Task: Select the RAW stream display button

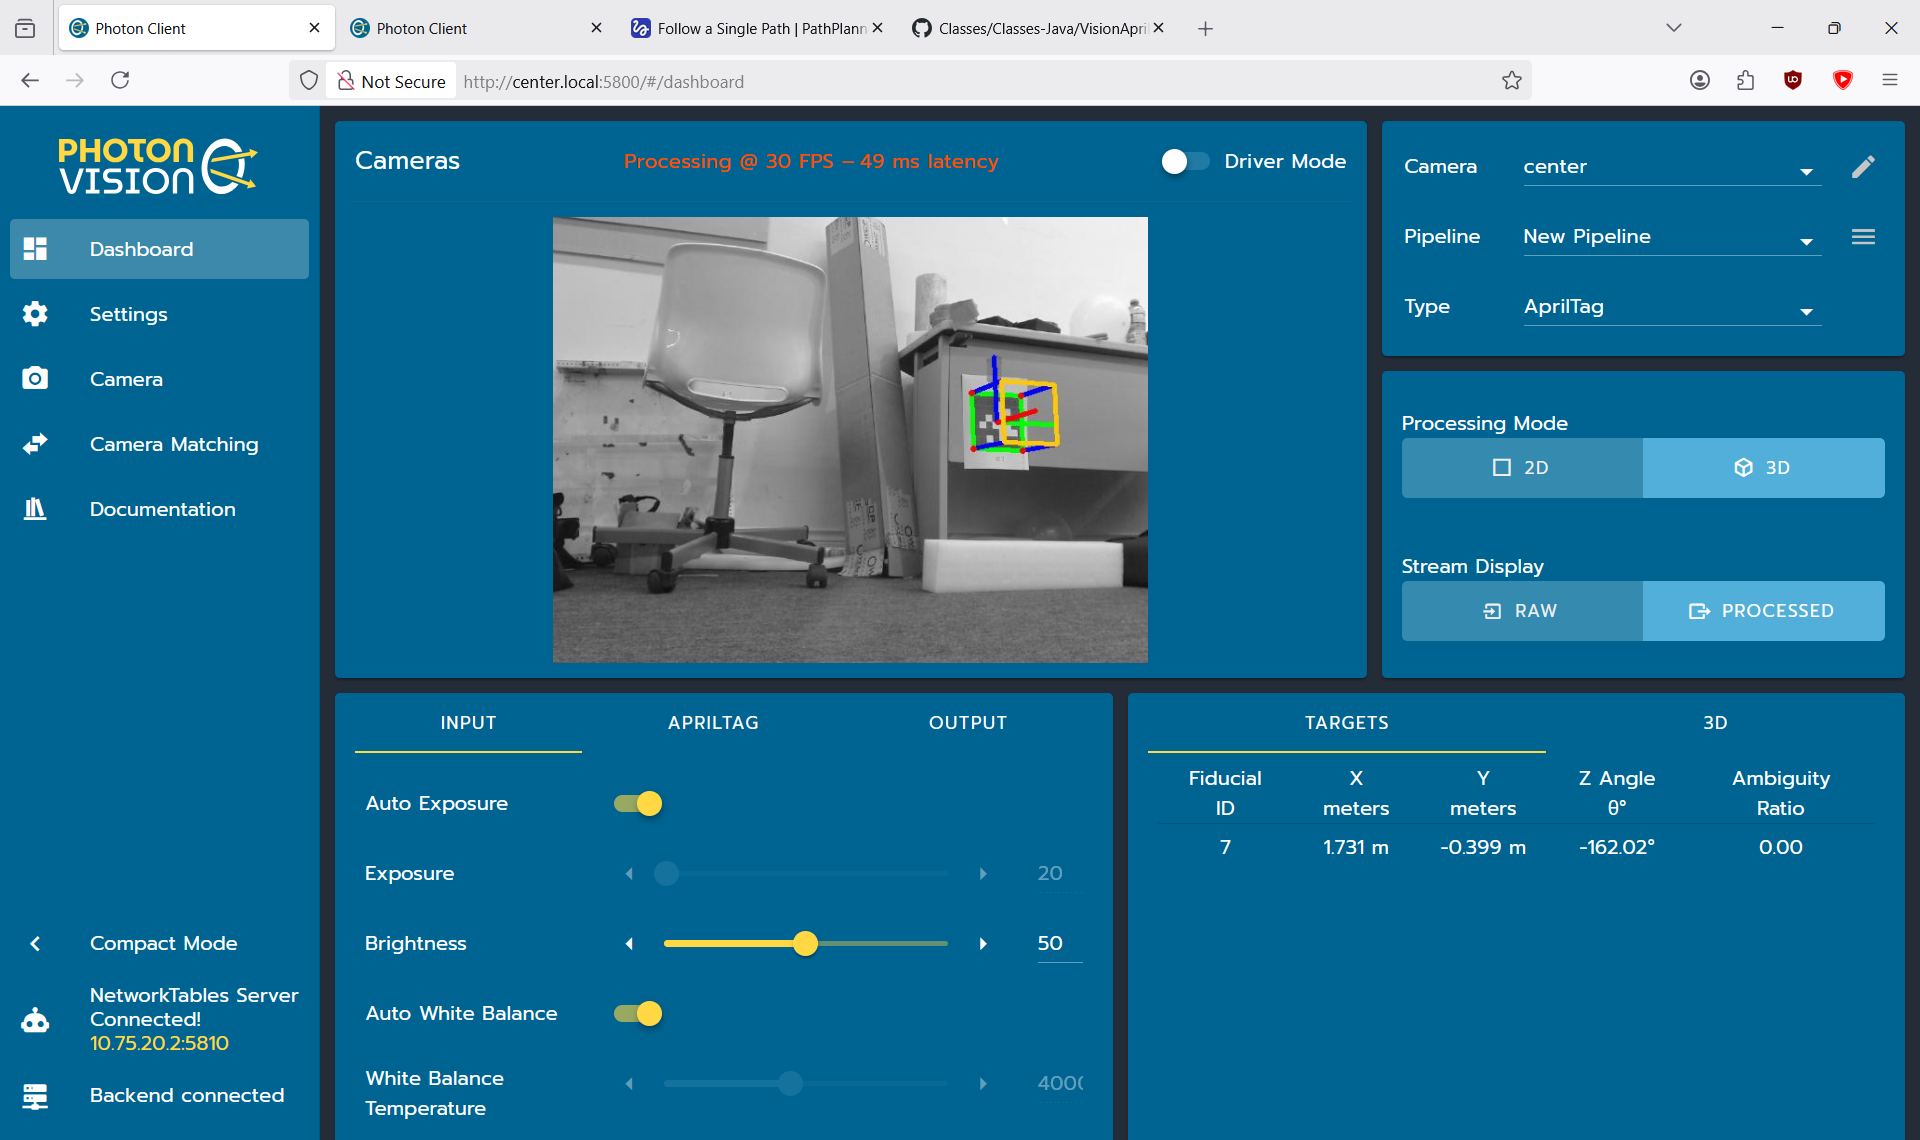Action: point(1522,611)
